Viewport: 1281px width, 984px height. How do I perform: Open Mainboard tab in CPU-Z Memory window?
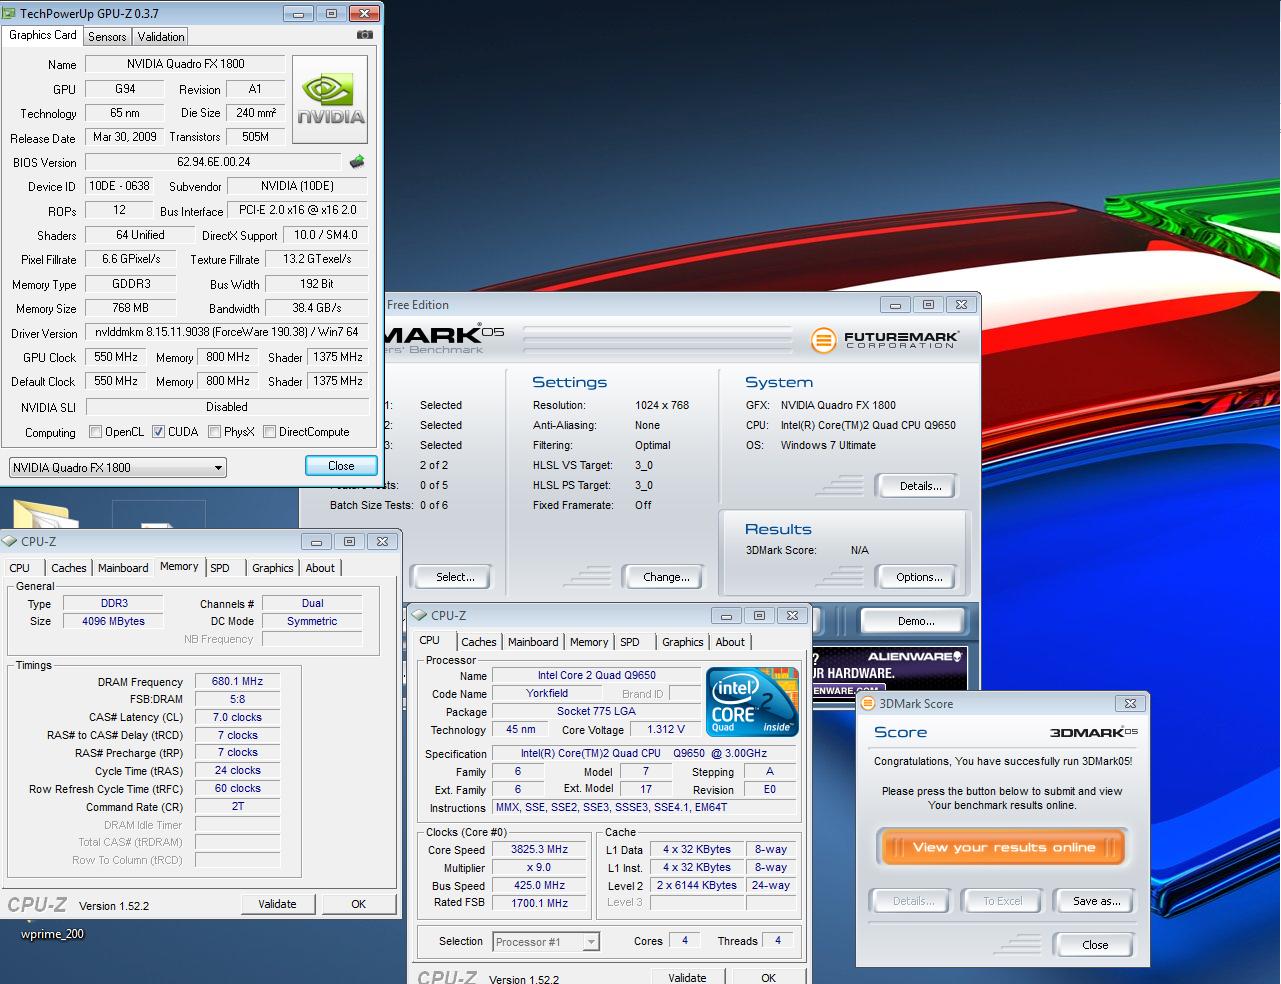tap(123, 568)
